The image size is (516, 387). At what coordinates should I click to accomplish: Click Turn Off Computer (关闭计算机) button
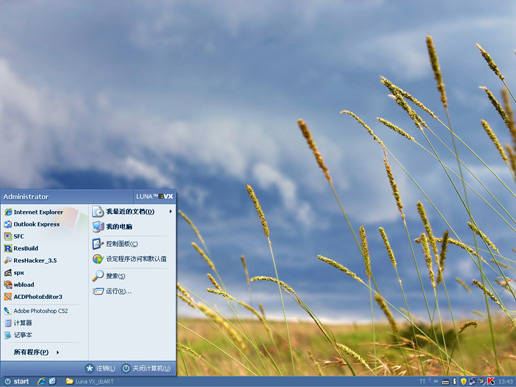pos(146,368)
